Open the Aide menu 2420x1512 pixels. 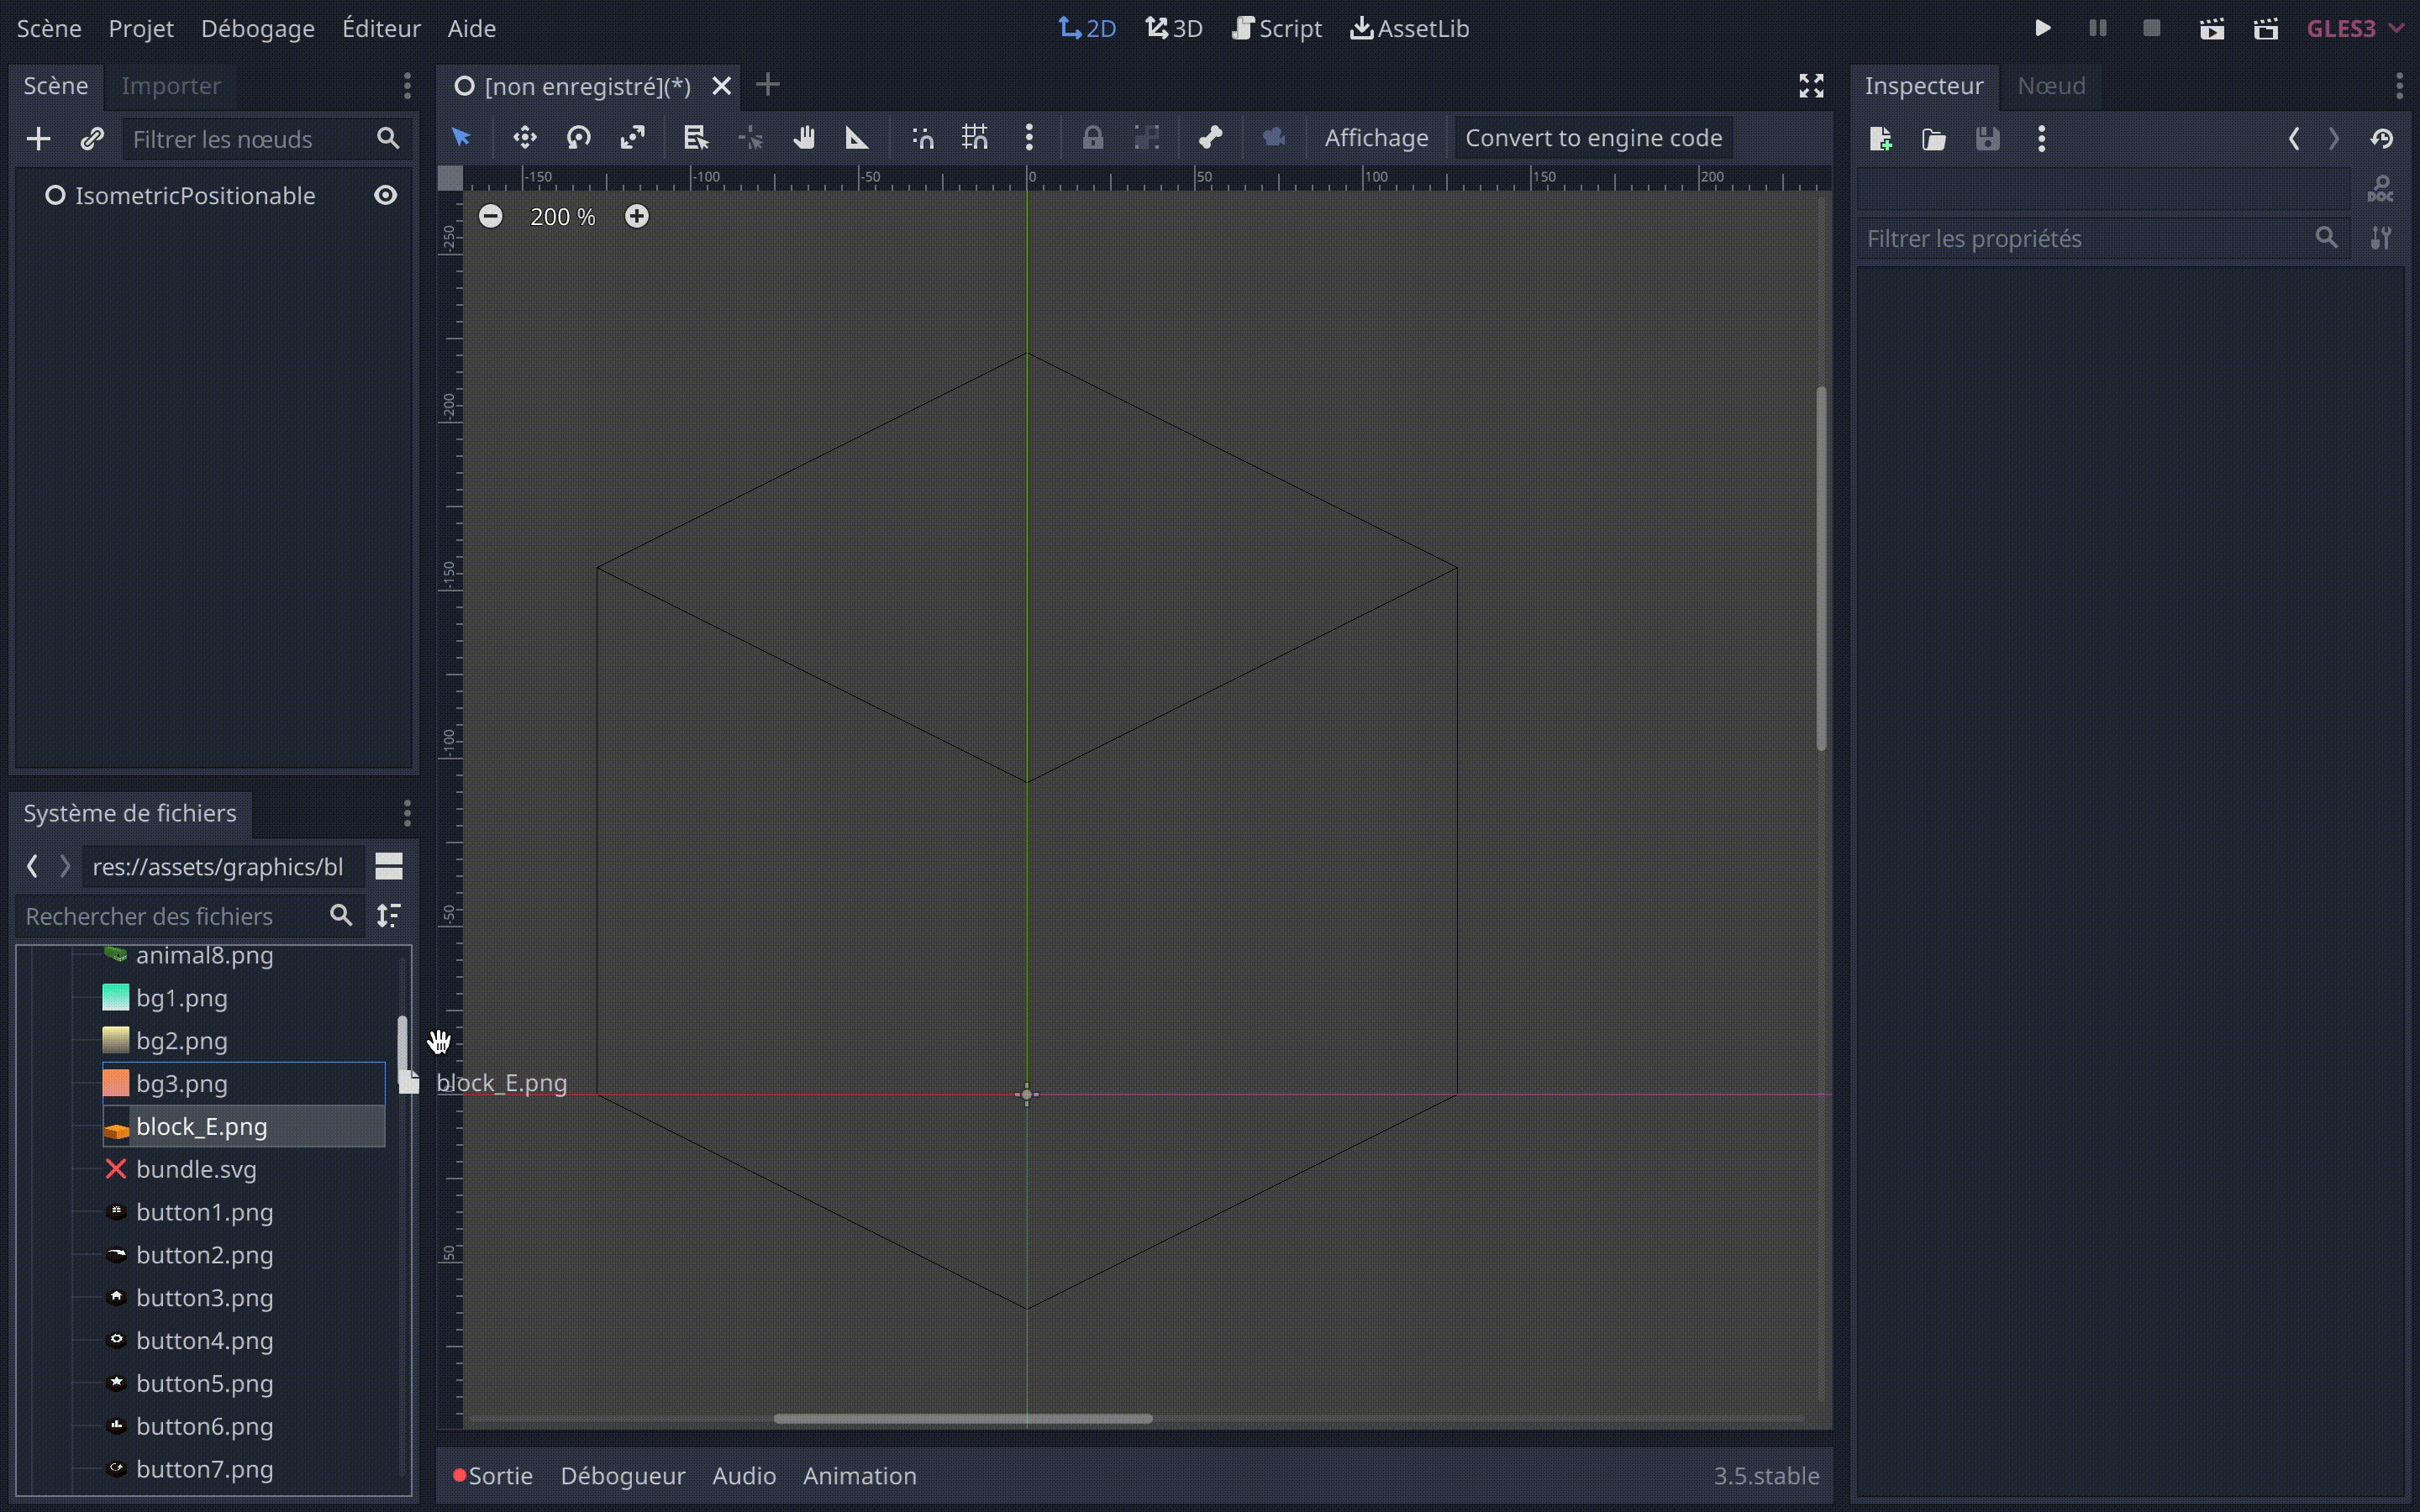coord(472,28)
